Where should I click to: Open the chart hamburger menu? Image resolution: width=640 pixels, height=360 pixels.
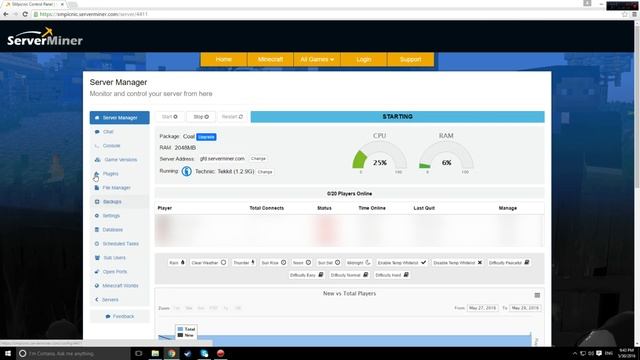(x=537, y=295)
